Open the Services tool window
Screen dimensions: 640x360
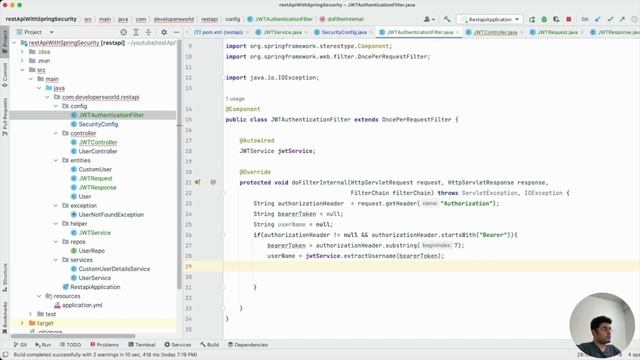[178, 345]
